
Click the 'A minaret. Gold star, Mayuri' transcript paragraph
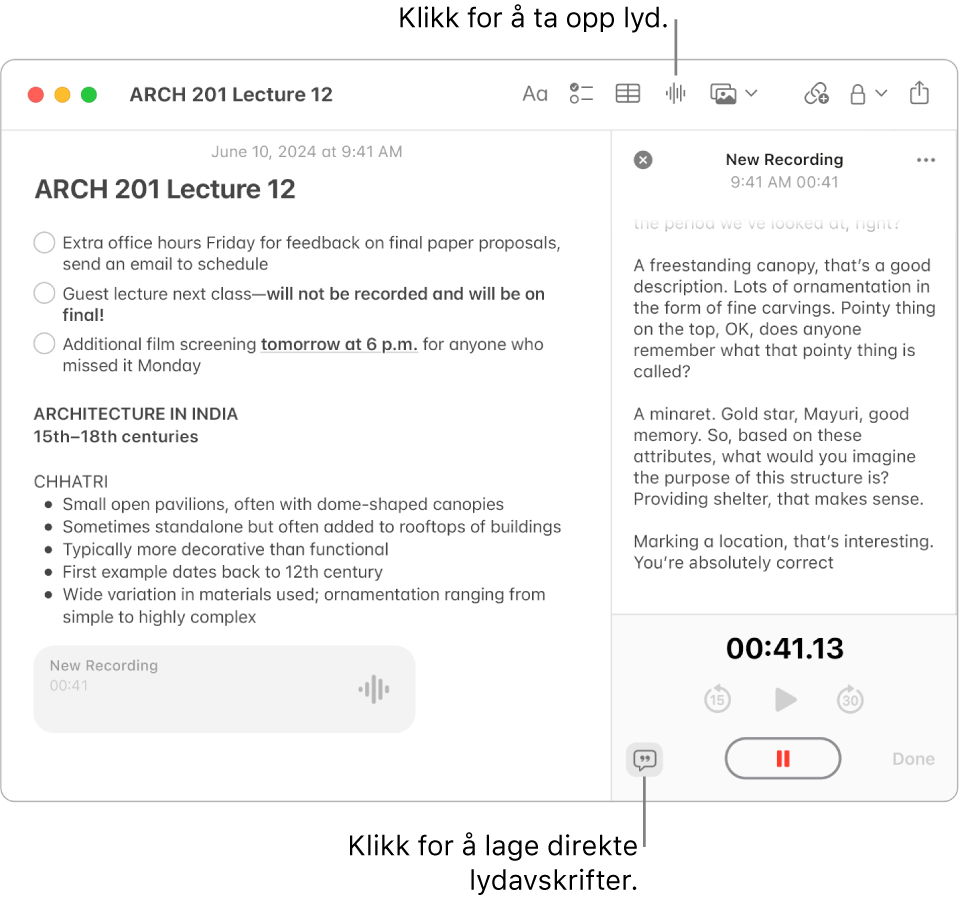(x=778, y=457)
